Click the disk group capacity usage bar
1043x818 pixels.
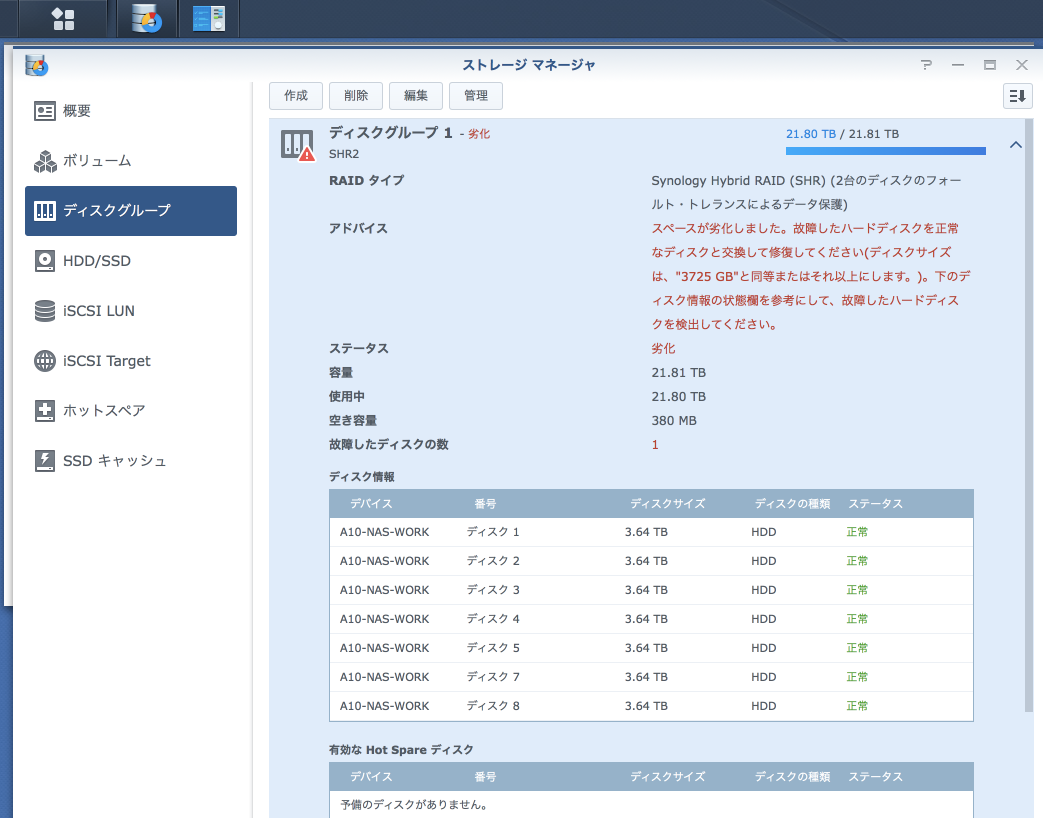coord(885,152)
